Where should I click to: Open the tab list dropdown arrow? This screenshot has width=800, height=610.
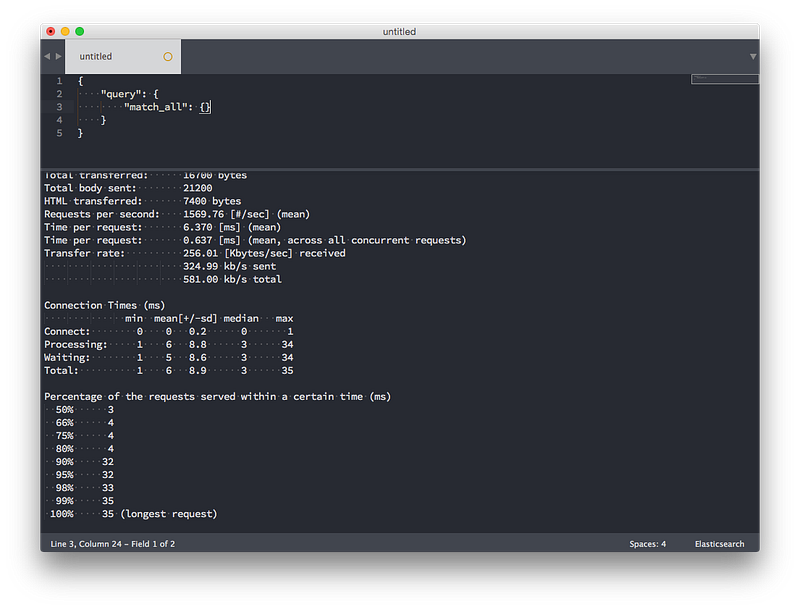pyautogui.click(x=753, y=57)
